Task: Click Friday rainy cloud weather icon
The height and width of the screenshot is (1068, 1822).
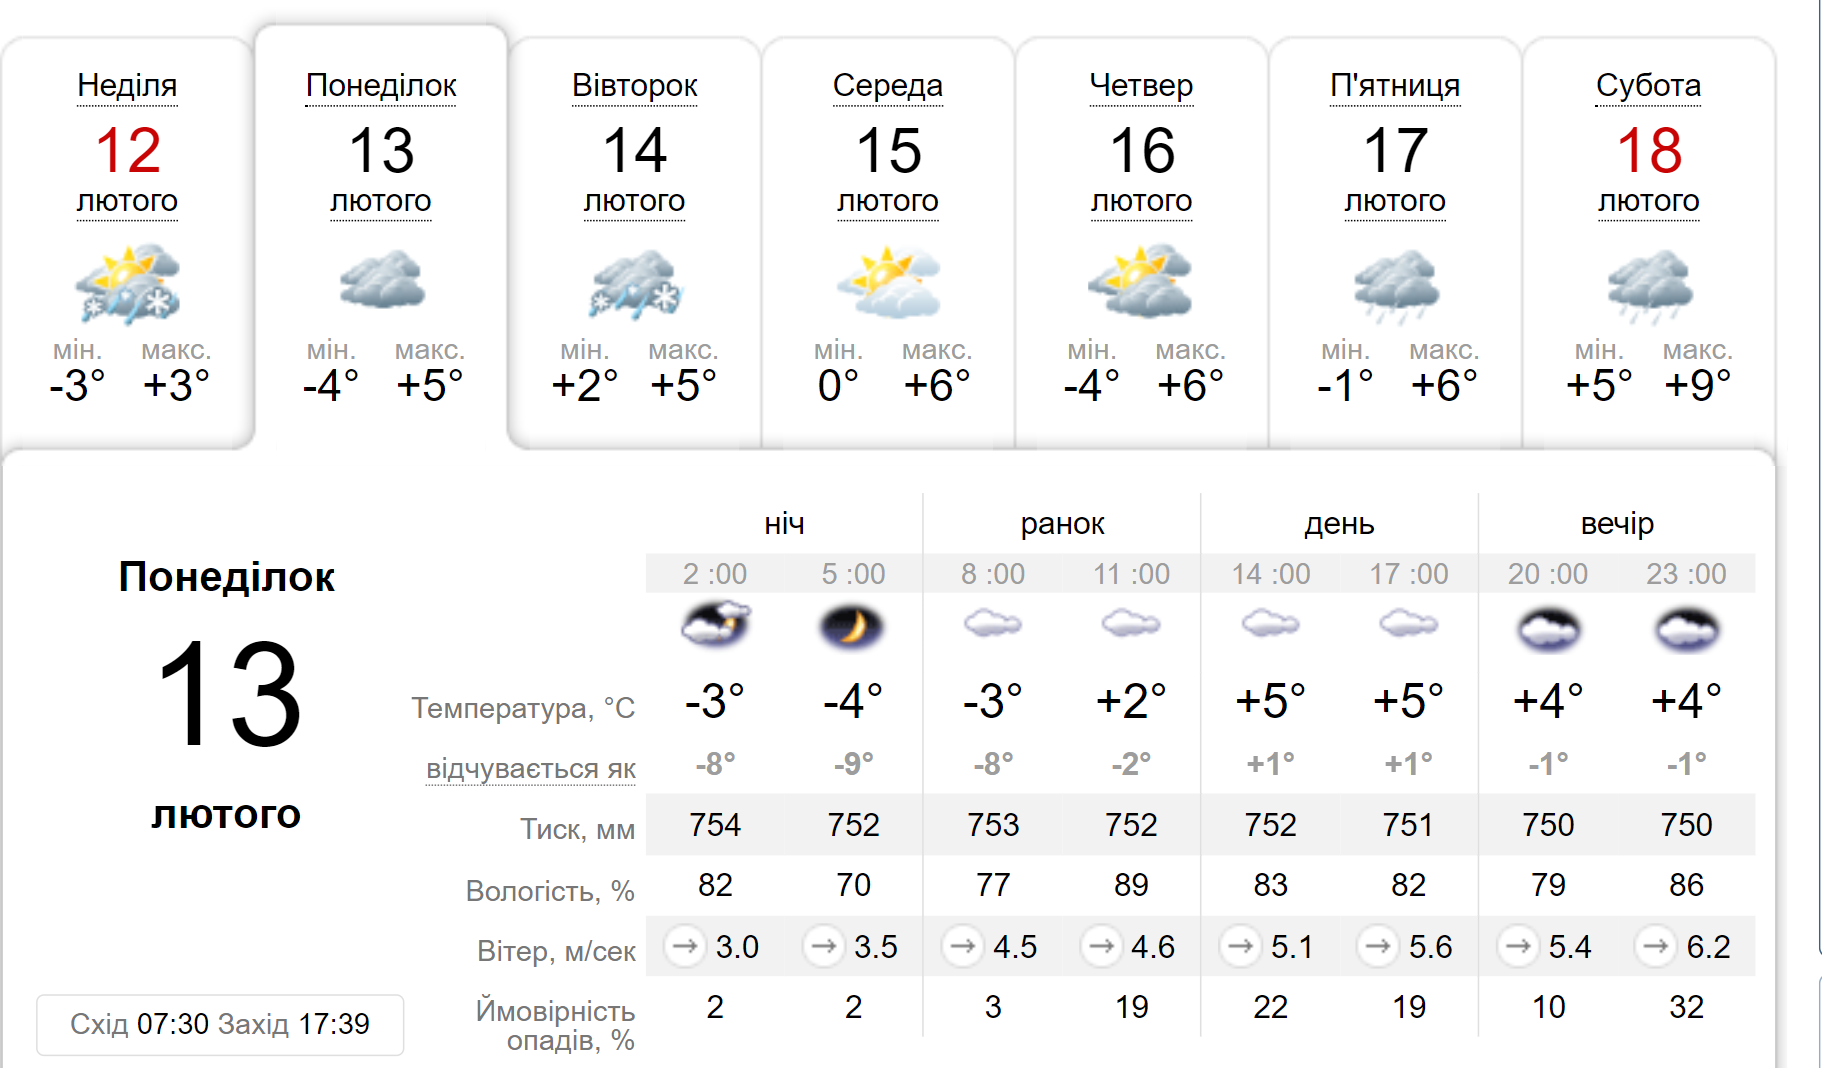Action: (x=1396, y=287)
